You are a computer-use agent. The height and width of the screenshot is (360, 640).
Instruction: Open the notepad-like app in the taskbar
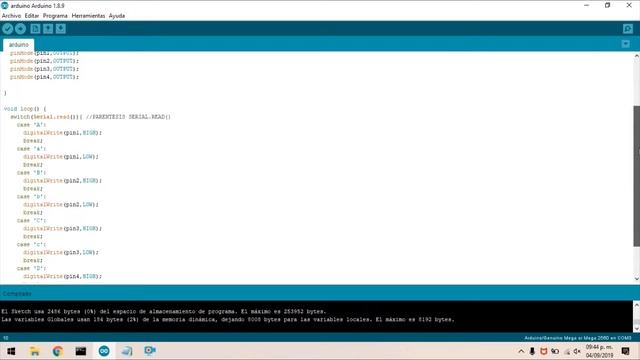tap(127, 351)
